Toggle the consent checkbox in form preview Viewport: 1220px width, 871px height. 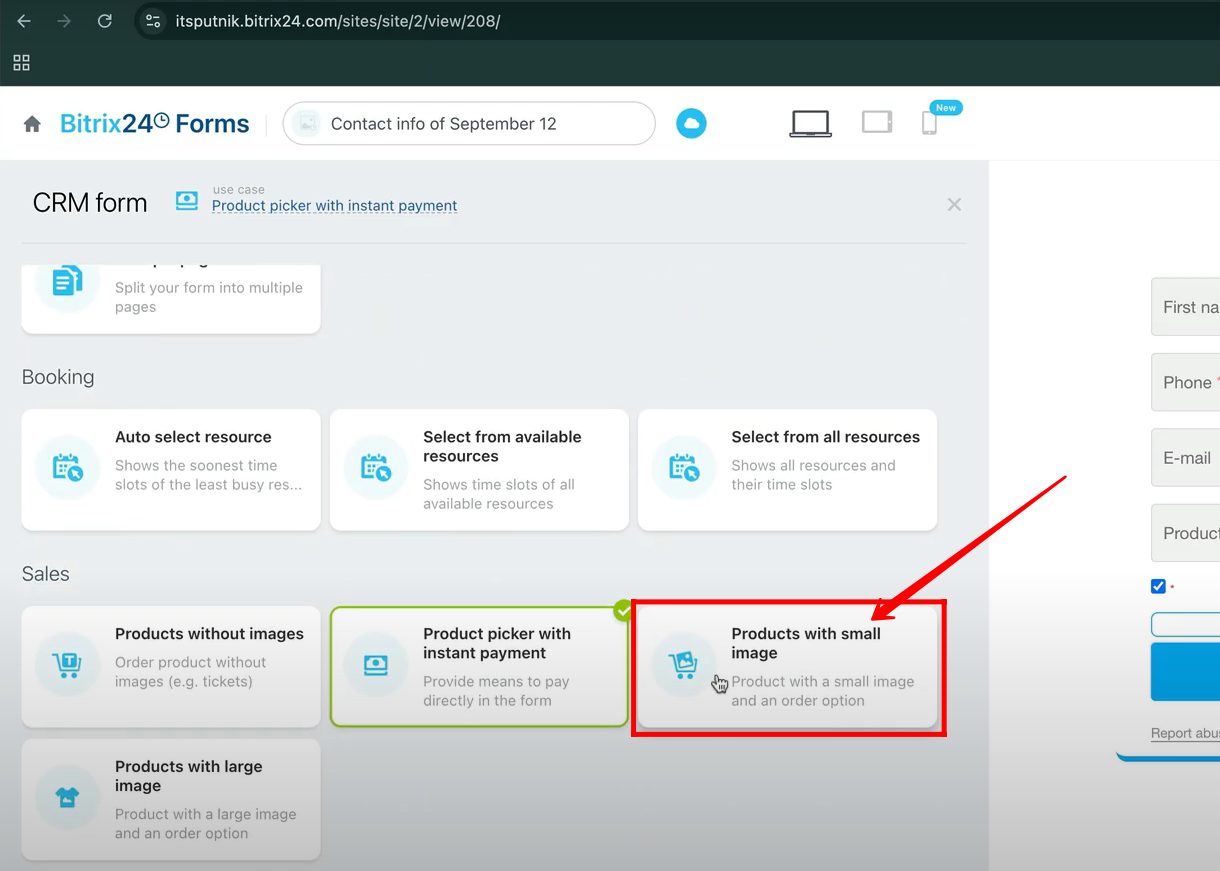pos(1158,586)
